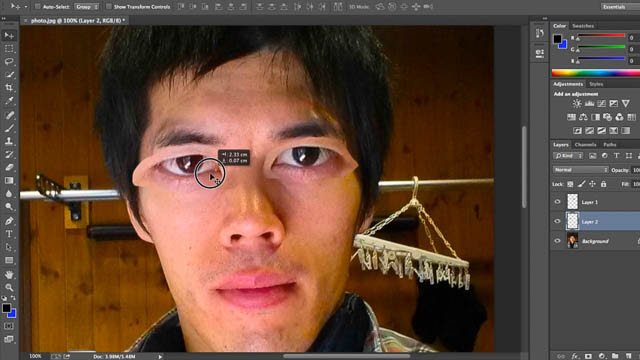Enable the Auto-Select checkbox

(x=38, y=7)
